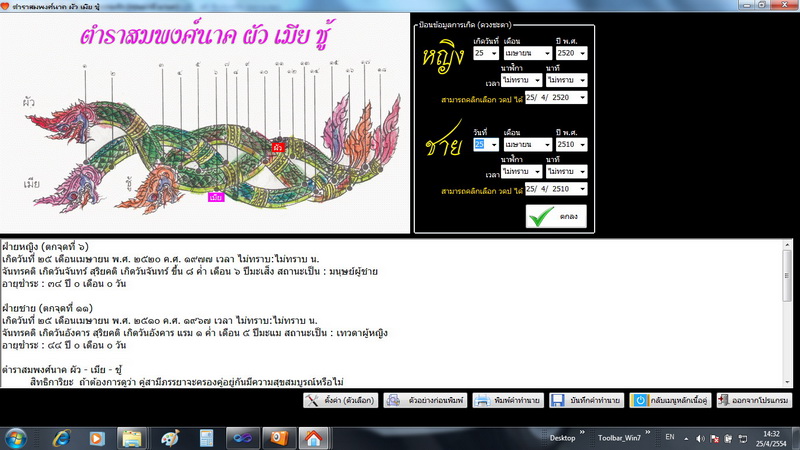The image size is (800, 450).
Task: Open the female birth year 2520 dropdown
Action: 571,53
